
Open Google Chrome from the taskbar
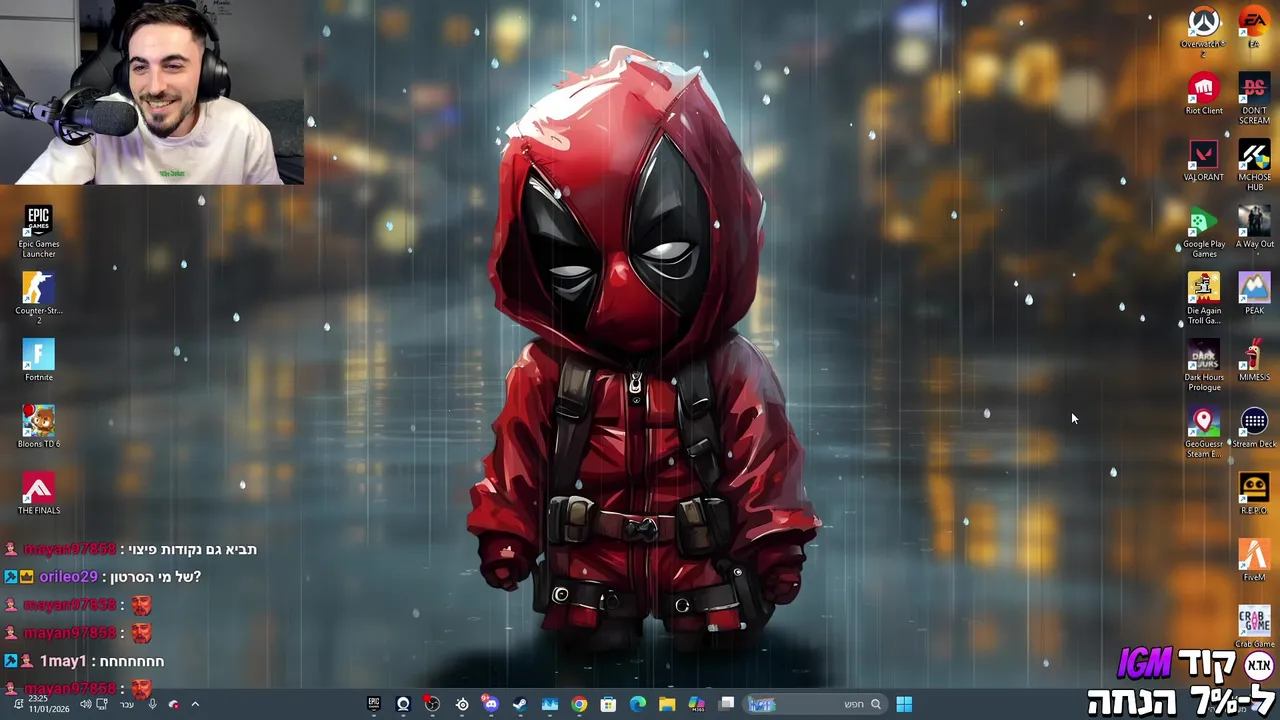click(579, 704)
